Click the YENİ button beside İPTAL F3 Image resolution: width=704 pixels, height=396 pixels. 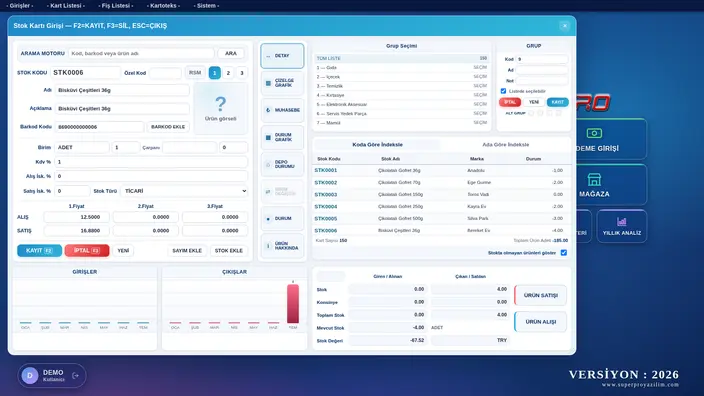123,251
